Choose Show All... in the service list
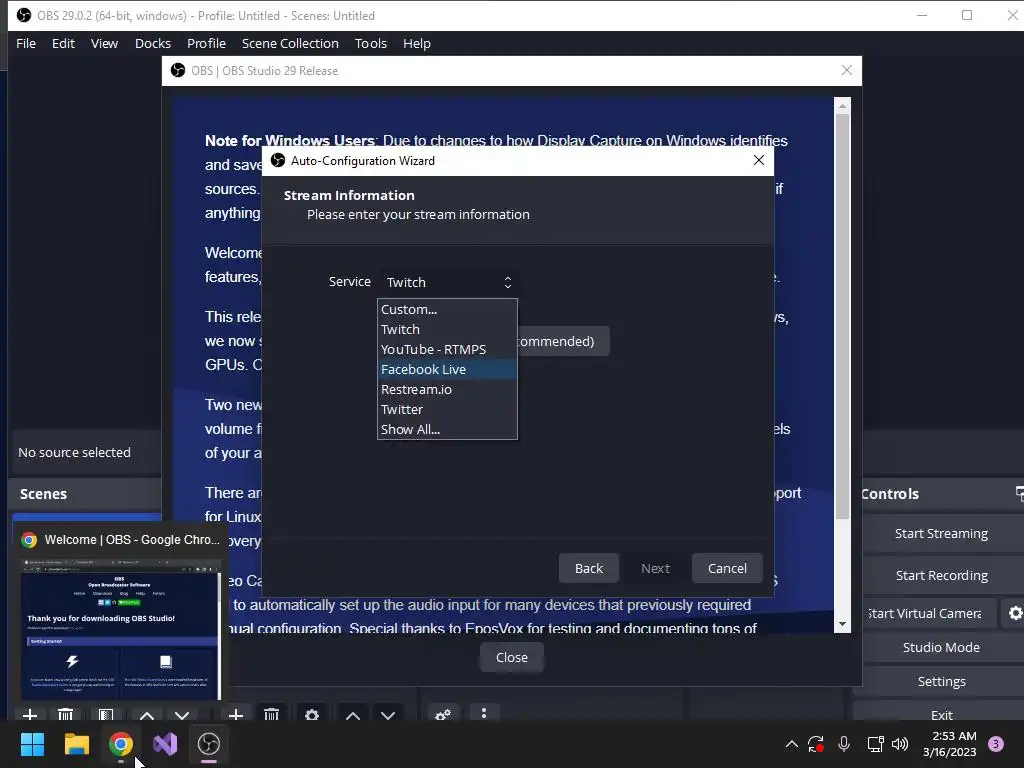The height and width of the screenshot is (768, 1024). point(447,429)
